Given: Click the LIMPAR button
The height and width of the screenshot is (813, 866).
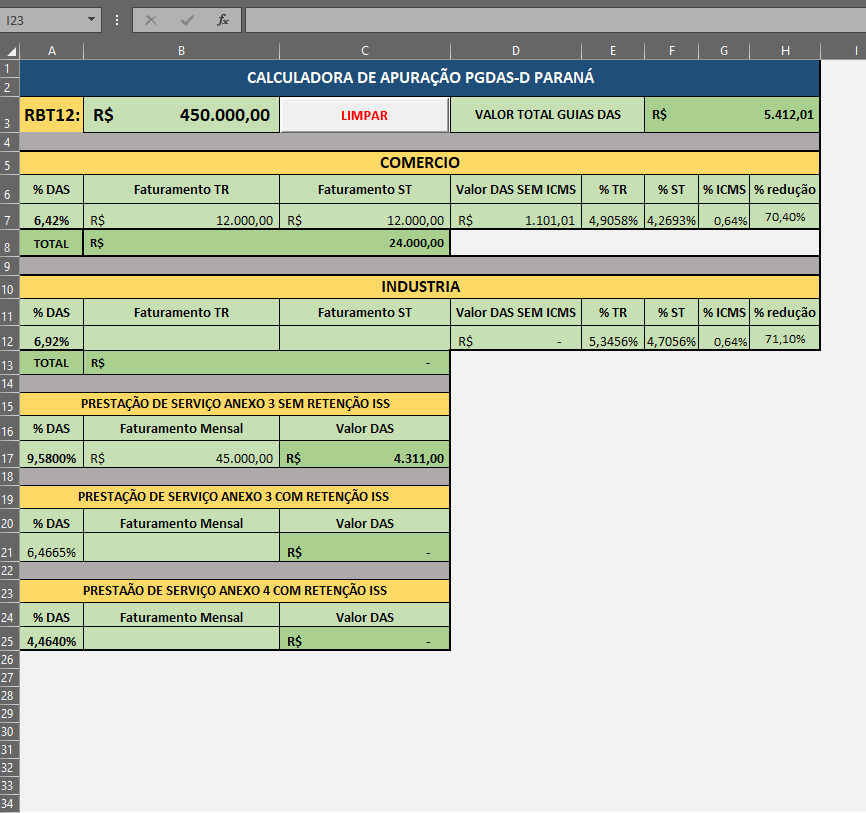Looking at the screenshot, I should (365, 115).
